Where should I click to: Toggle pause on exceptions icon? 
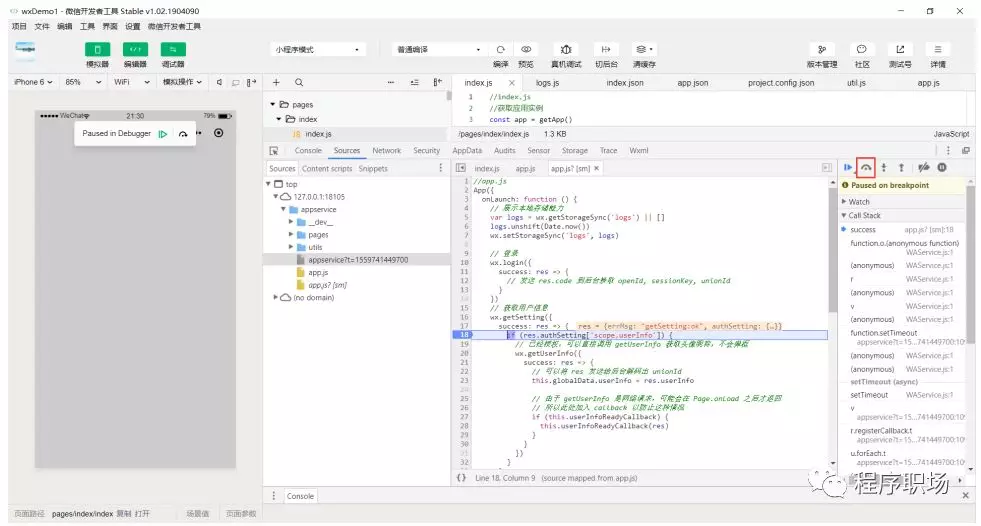point(942,167)
